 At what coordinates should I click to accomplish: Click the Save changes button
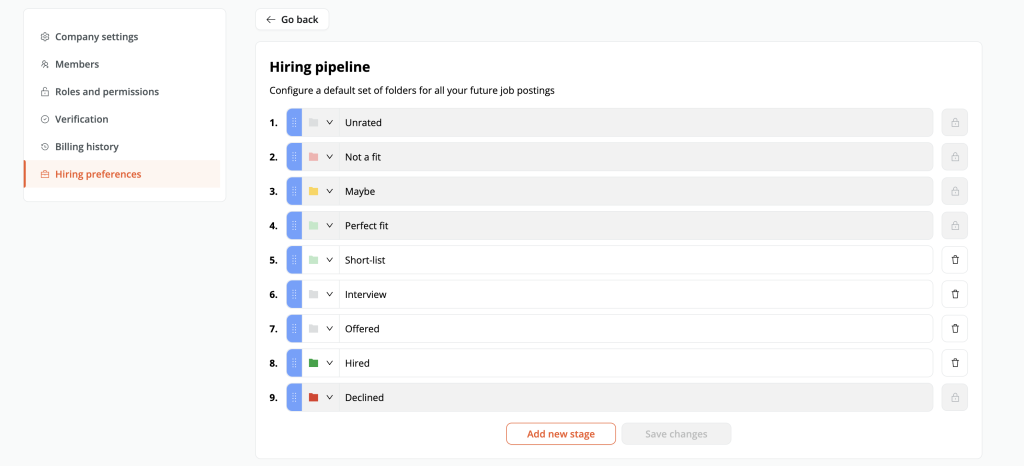pos(676,434)
